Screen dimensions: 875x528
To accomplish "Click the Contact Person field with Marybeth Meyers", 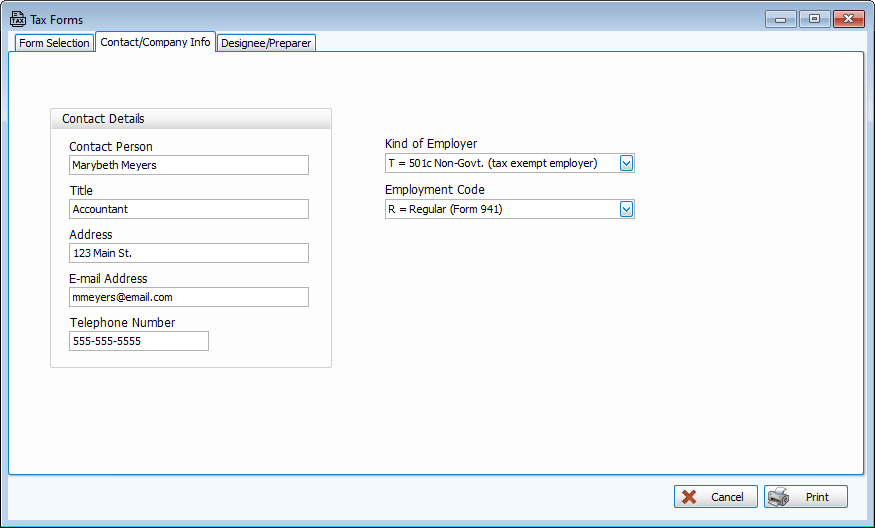I will (188, 165).
